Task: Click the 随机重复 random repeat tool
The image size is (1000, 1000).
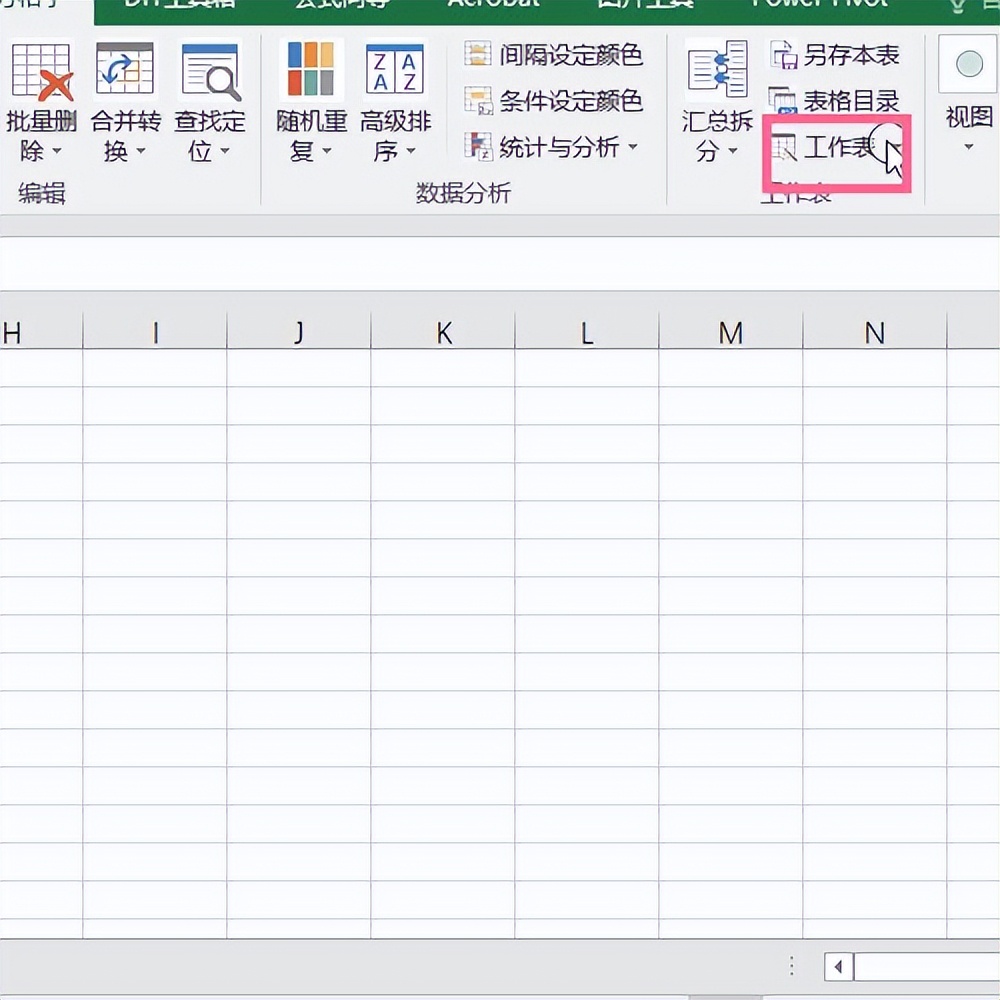Action: coord(310,95)
